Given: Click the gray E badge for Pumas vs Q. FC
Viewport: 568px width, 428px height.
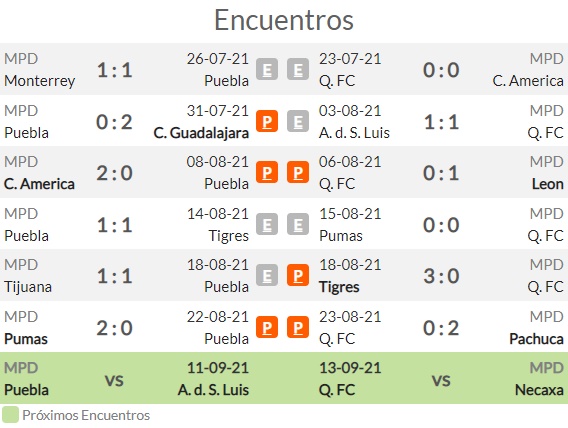Looking at the screenshot, I should [x=298, y=224].
